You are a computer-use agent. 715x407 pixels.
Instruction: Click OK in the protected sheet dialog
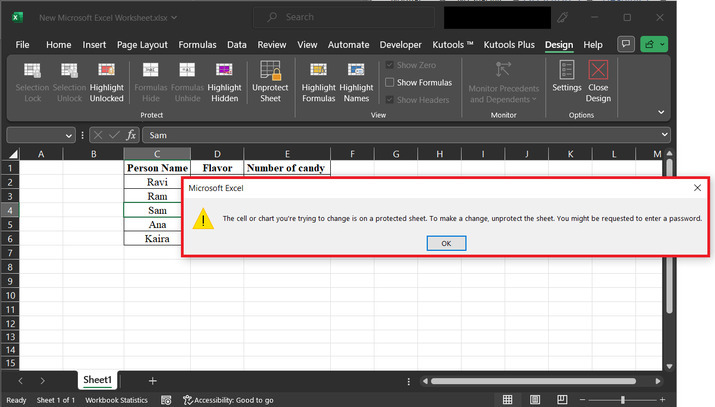pos(446,243)
